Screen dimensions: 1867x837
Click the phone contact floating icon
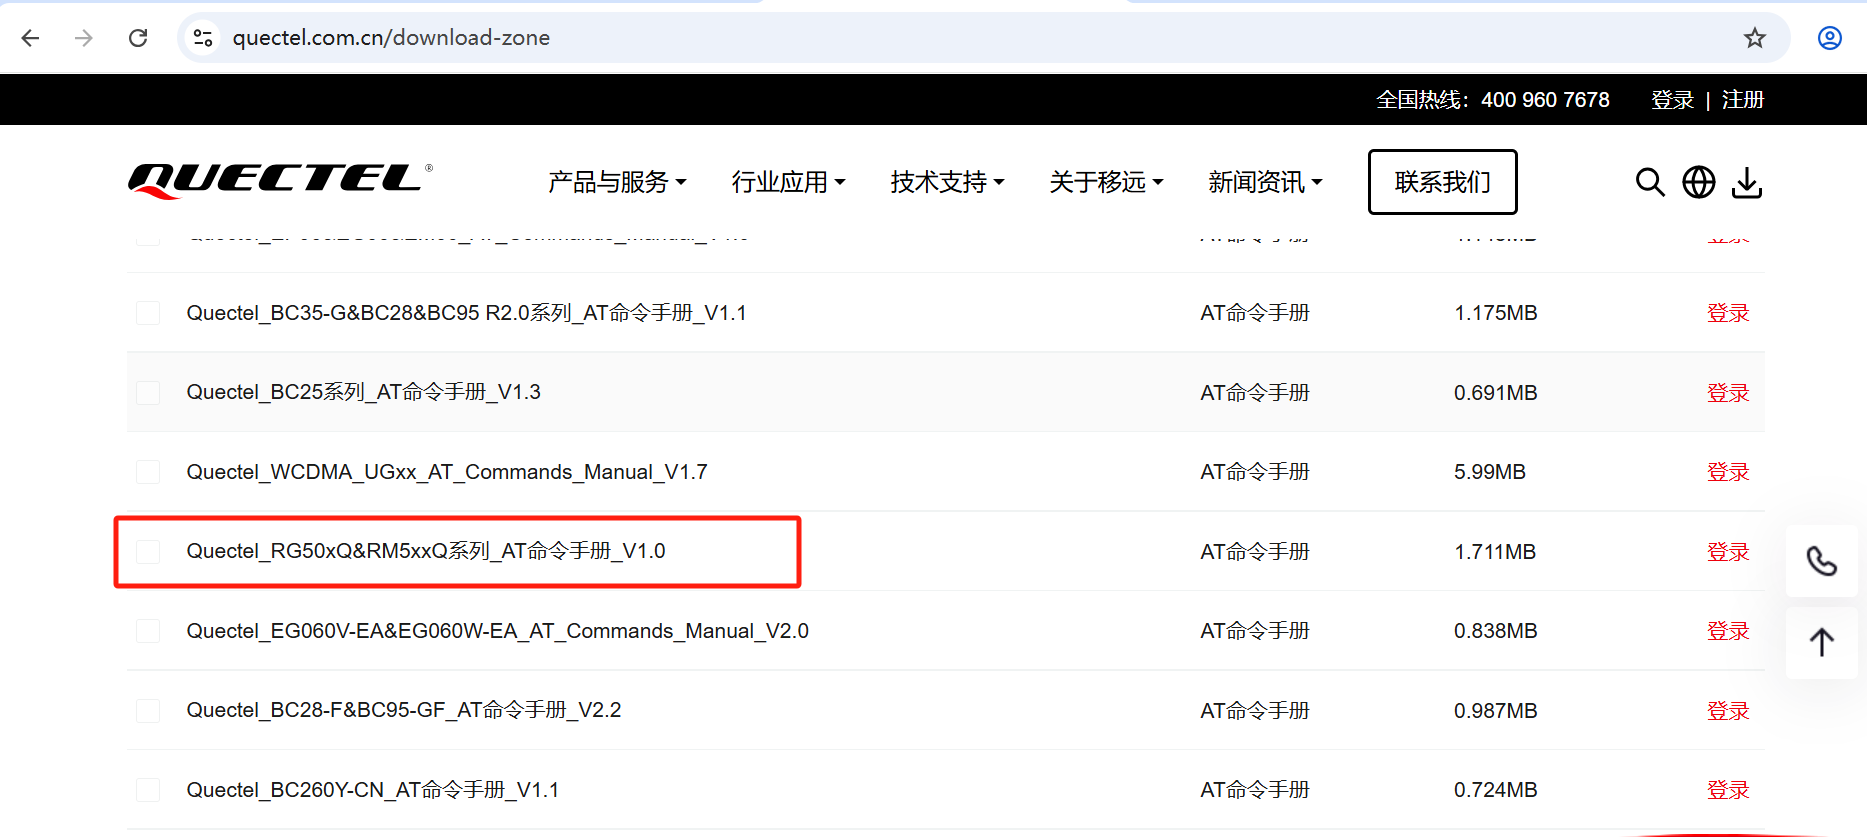click(1821, 561)
